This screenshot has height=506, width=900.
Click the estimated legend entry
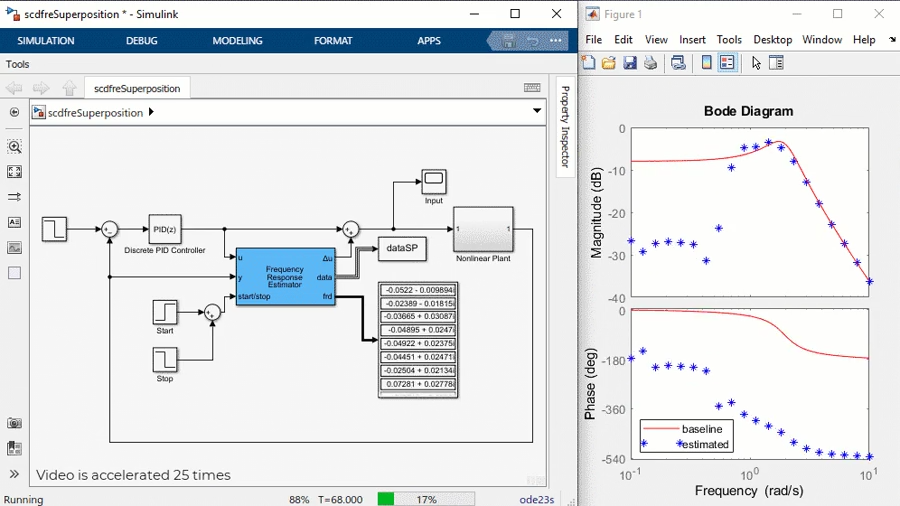[x=705, y=444]
